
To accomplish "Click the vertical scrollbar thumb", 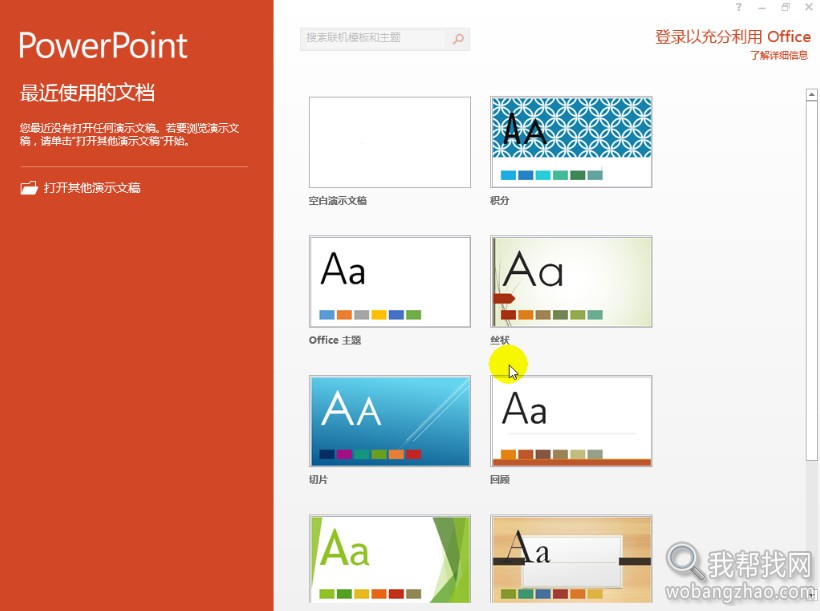I will point(812,281).
